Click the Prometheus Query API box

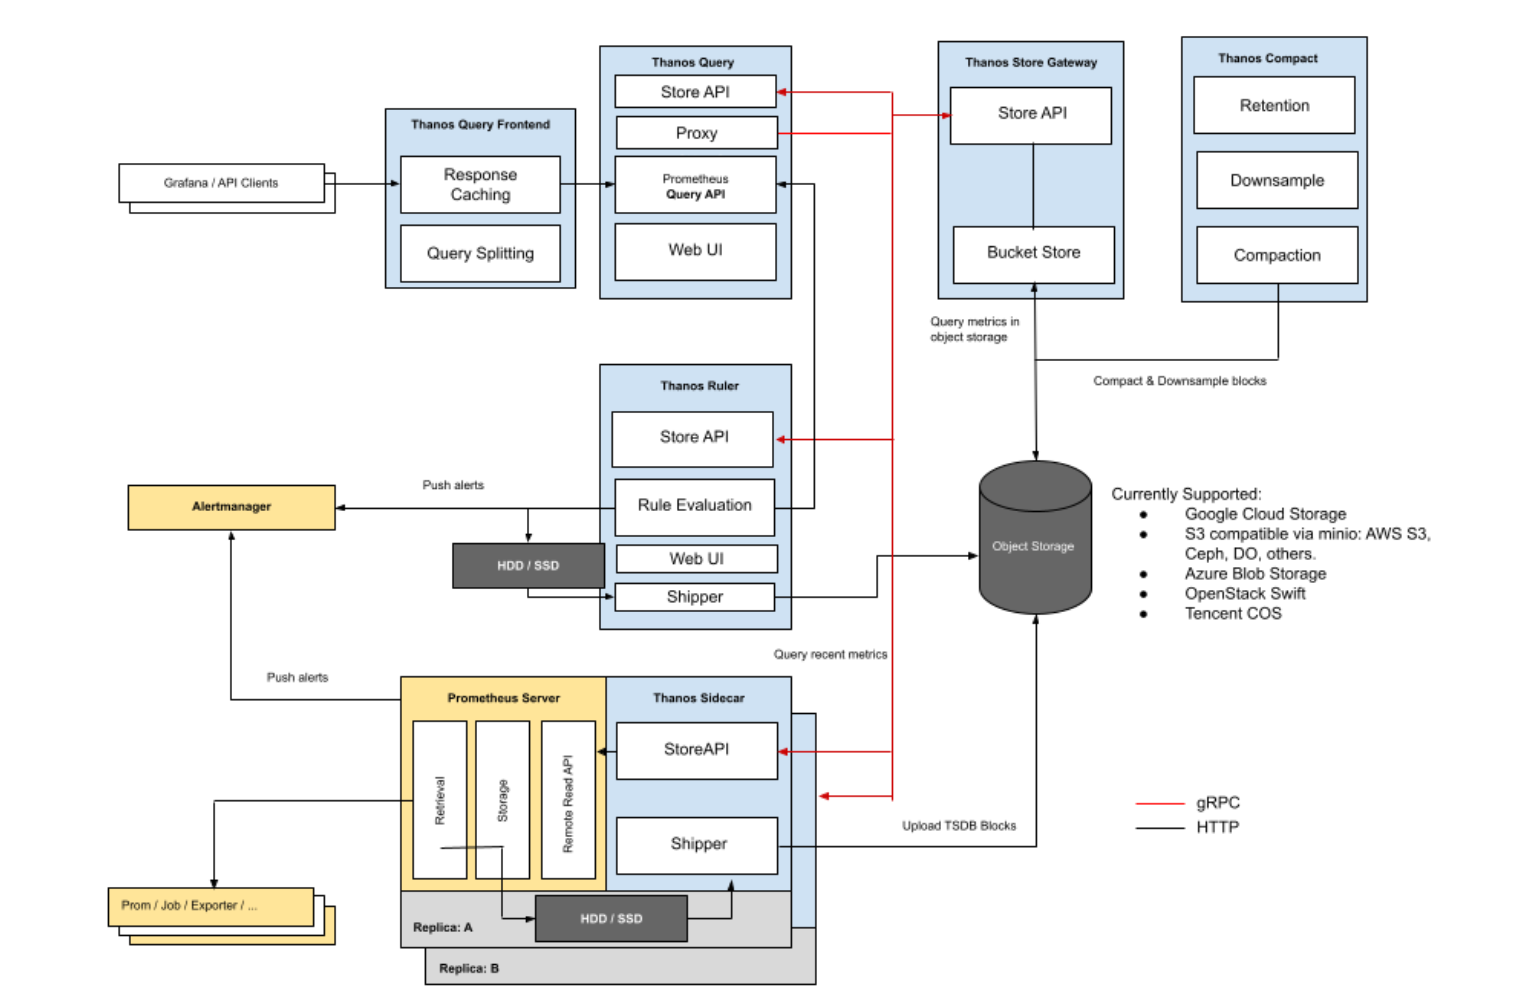tap(695, 185)
